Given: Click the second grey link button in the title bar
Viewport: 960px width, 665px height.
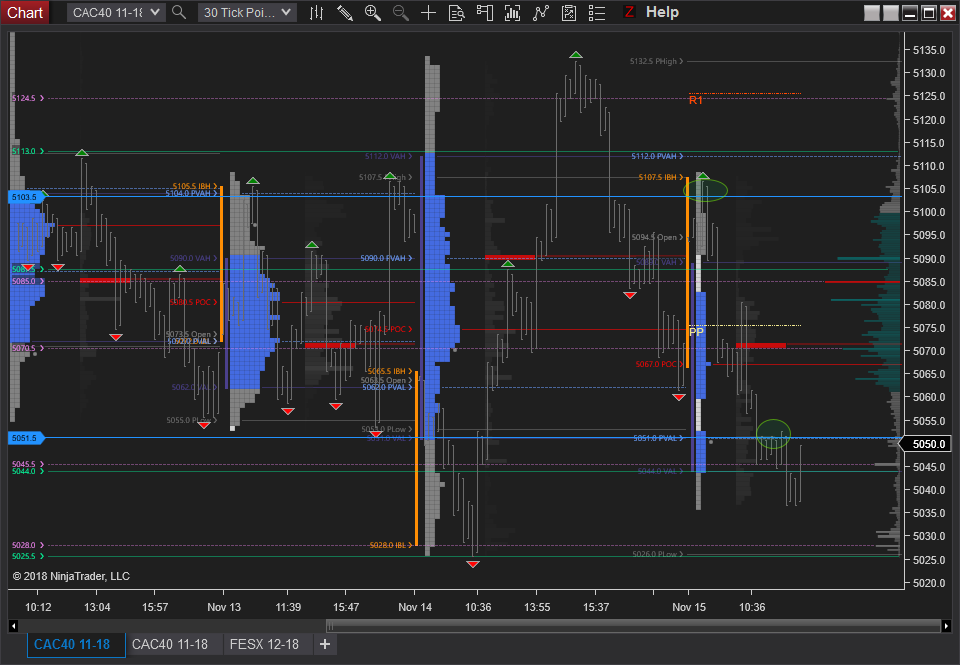Looking at the screenshot, I should 891,13.
